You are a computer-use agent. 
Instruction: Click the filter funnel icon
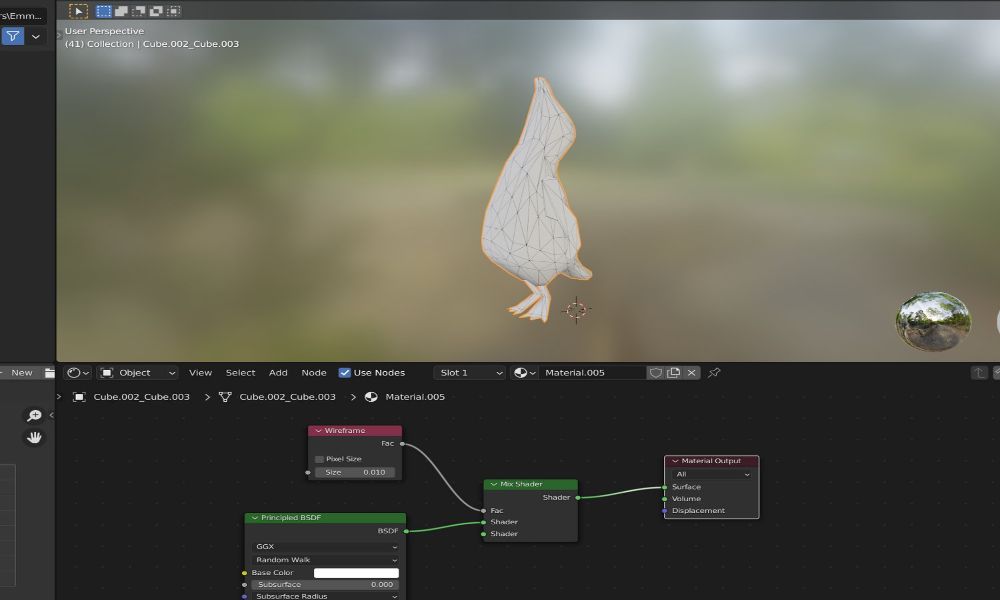point(12,36)
